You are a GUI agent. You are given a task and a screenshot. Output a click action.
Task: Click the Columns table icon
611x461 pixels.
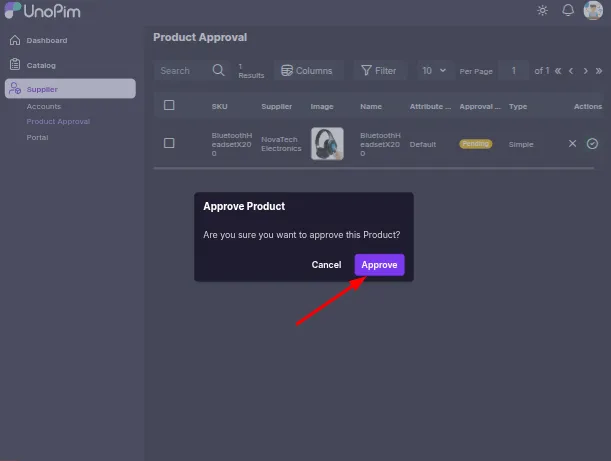click(287, 71)
